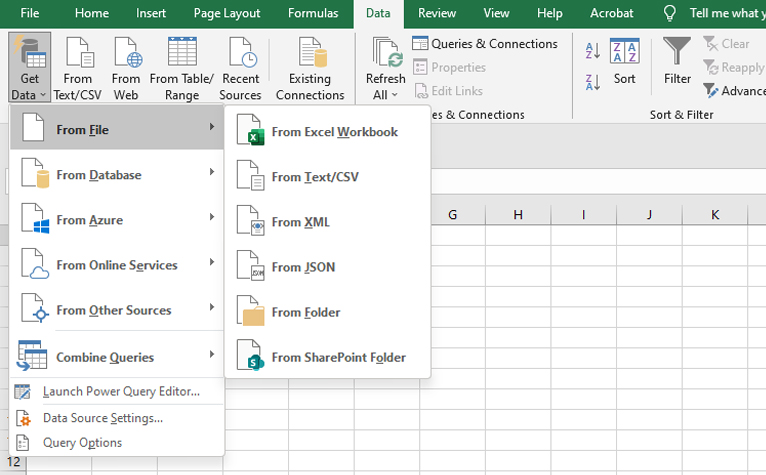Select row 12 header

click(14, 462)
